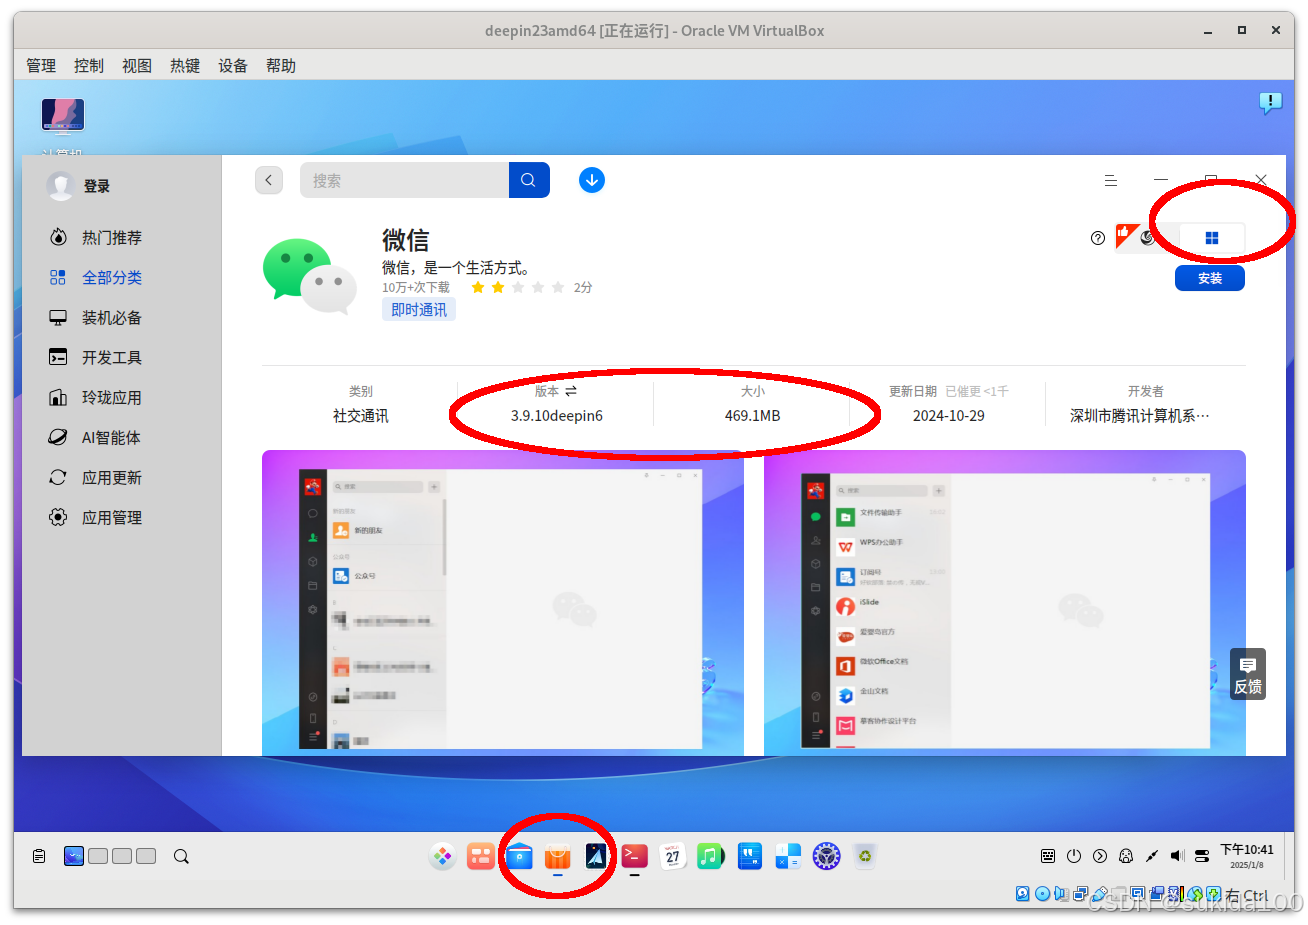Screen dimensions: 1308x925
Task: Click the update date 2024-10-29
Action: (x=949, y=416)
